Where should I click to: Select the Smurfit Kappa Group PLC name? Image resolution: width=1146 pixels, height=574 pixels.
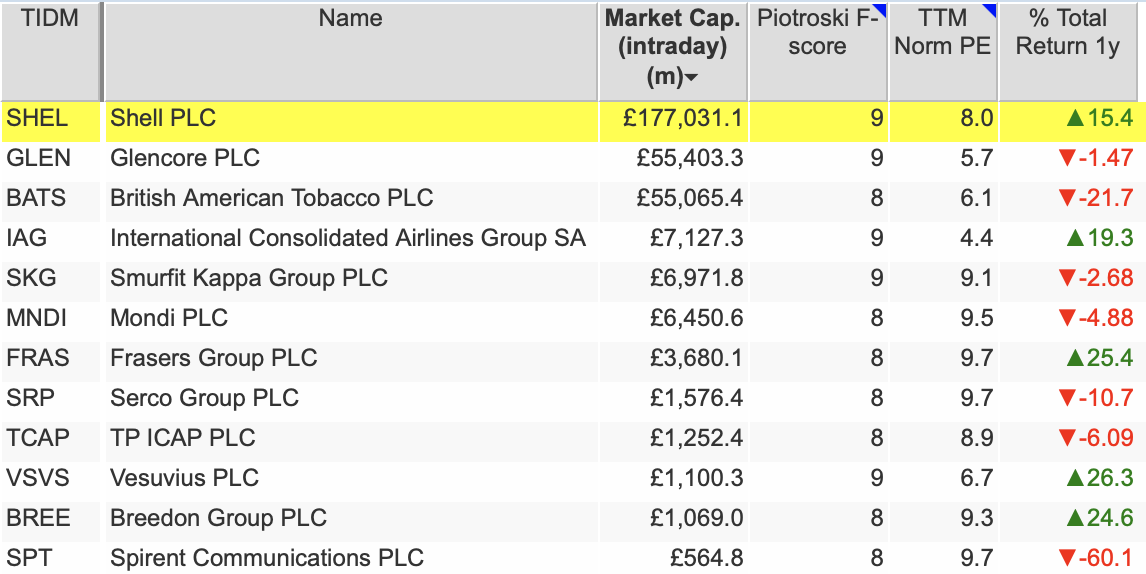[248, 278]
